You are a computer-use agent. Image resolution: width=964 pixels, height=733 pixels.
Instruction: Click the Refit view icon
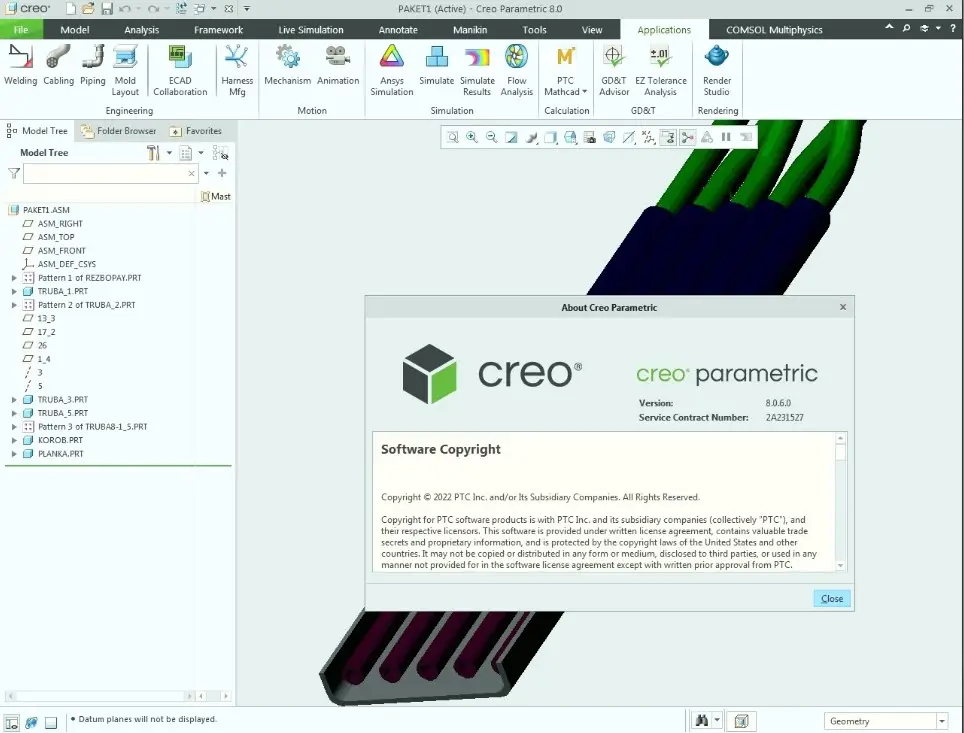coord(452,137)
